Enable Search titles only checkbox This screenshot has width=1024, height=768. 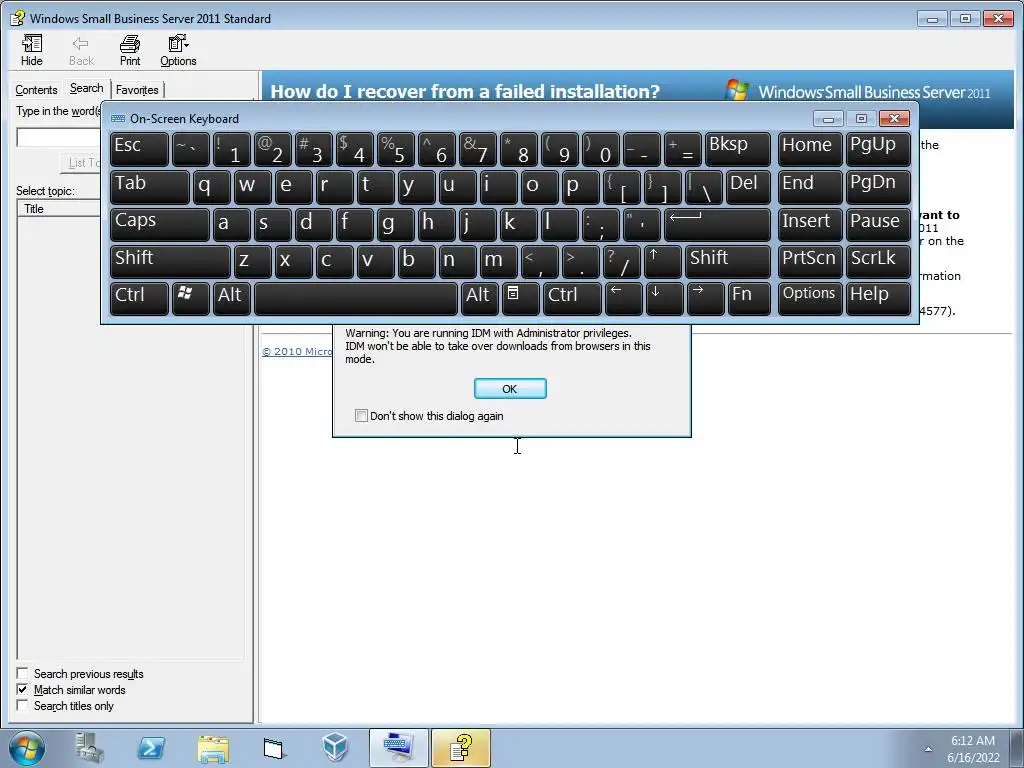pos(22,705)
